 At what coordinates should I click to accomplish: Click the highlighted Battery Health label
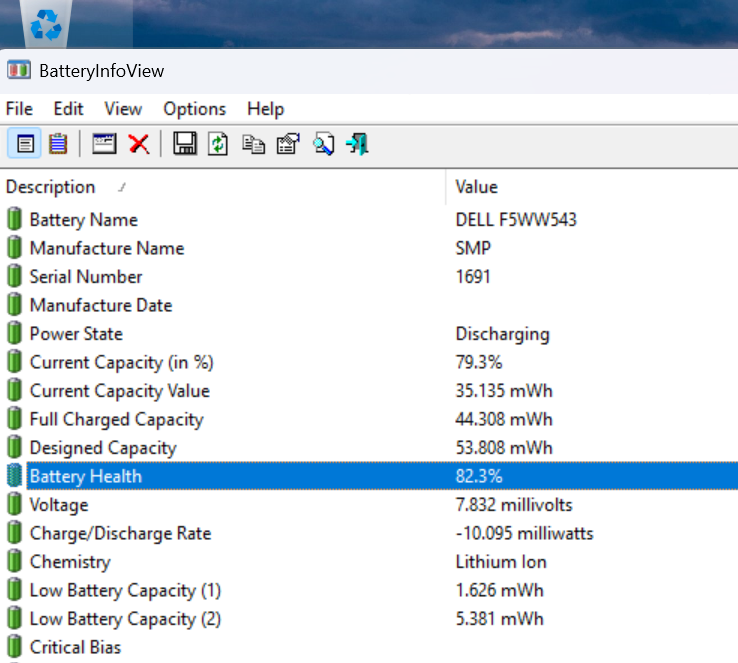pos(86,476)
